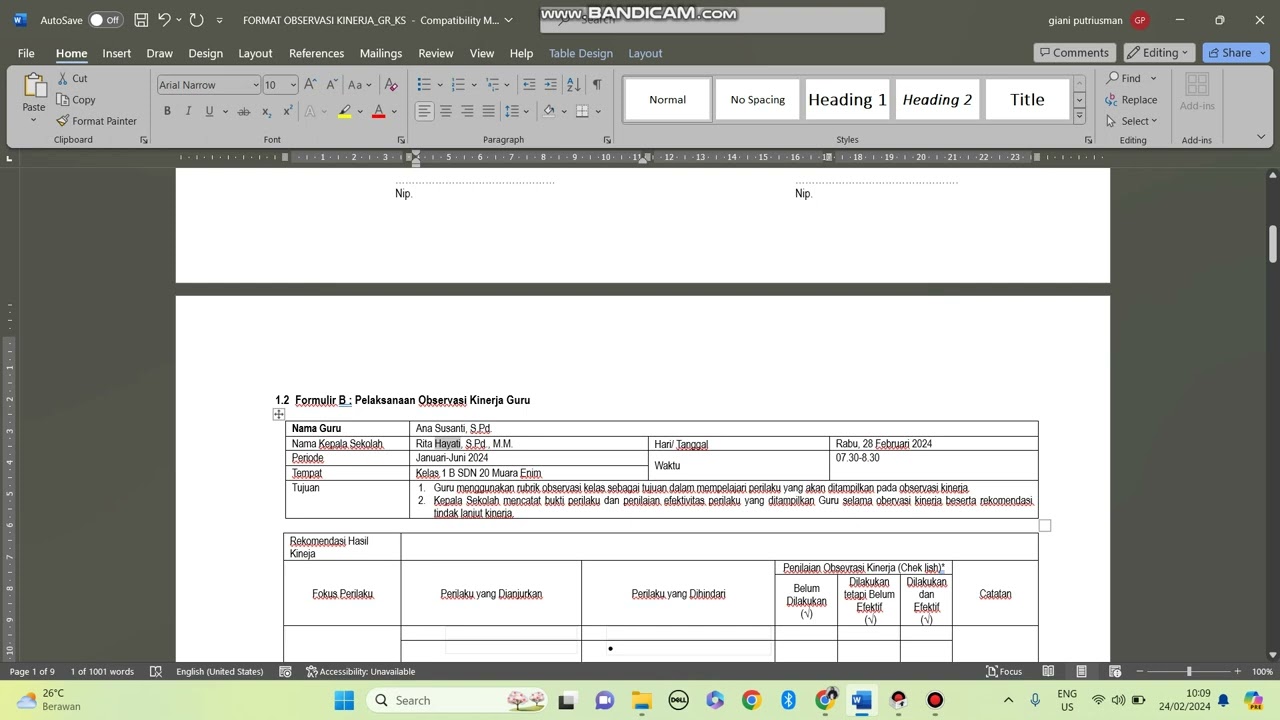Clear all formatting icon
This screenshot has height=720, width=1280.
(x=391, y=85)
